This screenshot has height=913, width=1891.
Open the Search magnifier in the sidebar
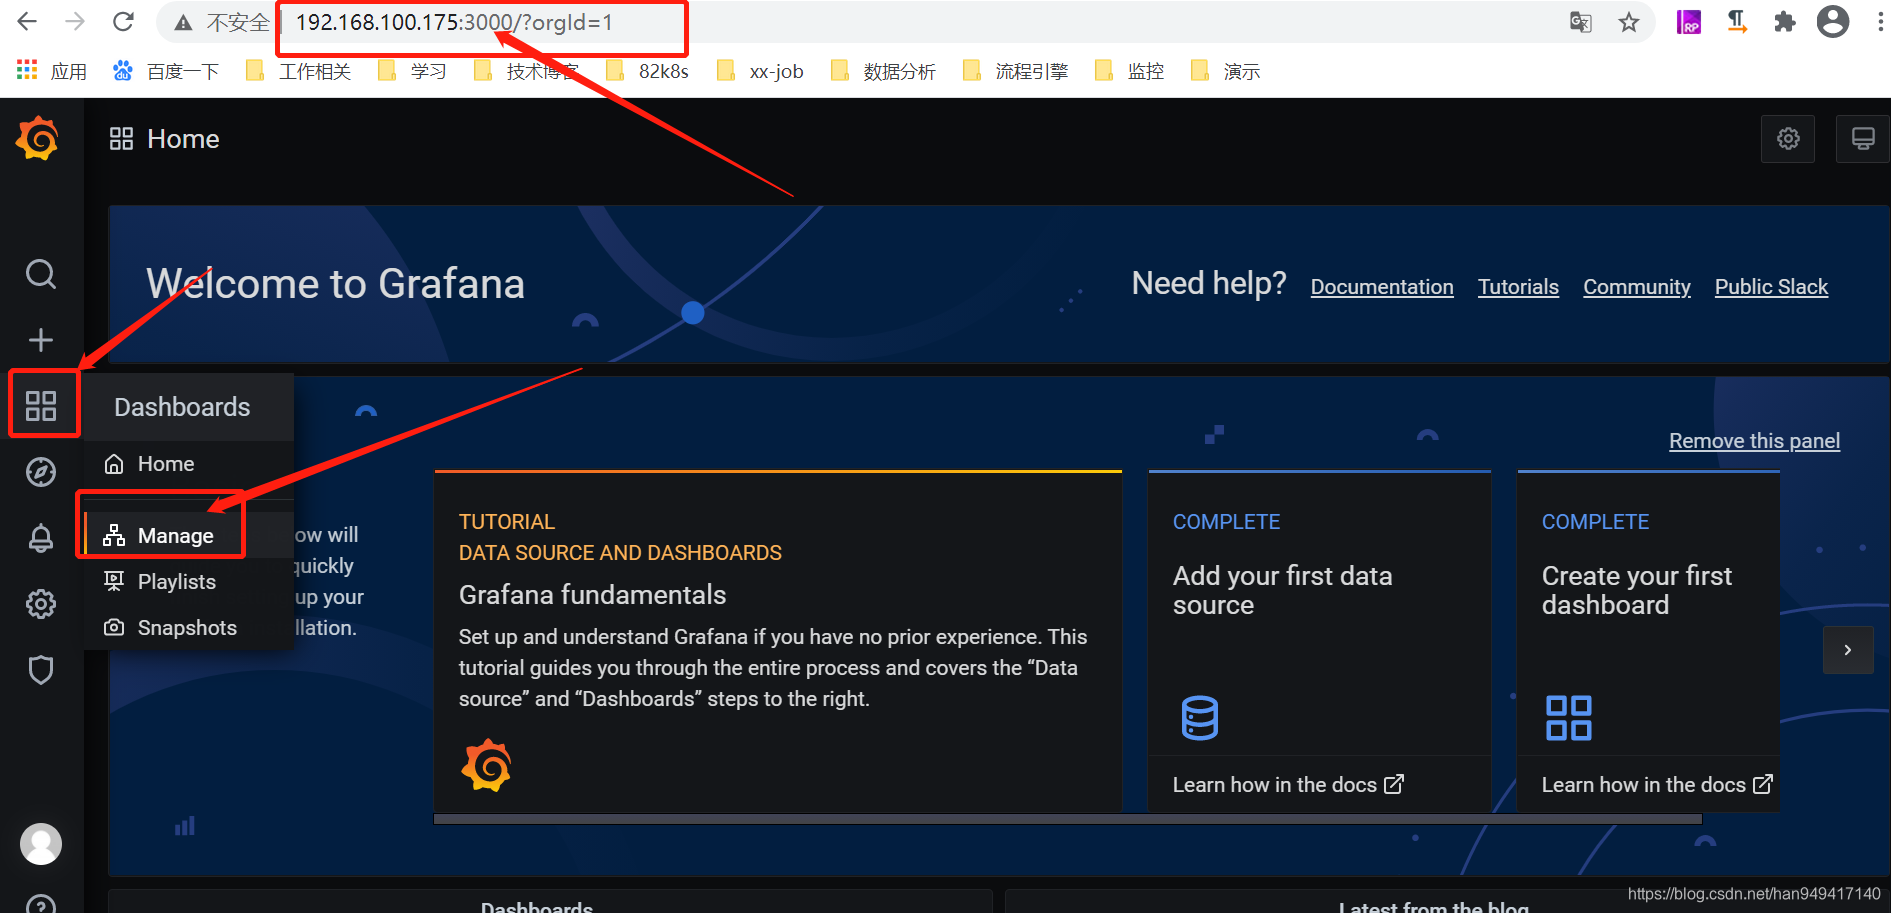[41, 274]
